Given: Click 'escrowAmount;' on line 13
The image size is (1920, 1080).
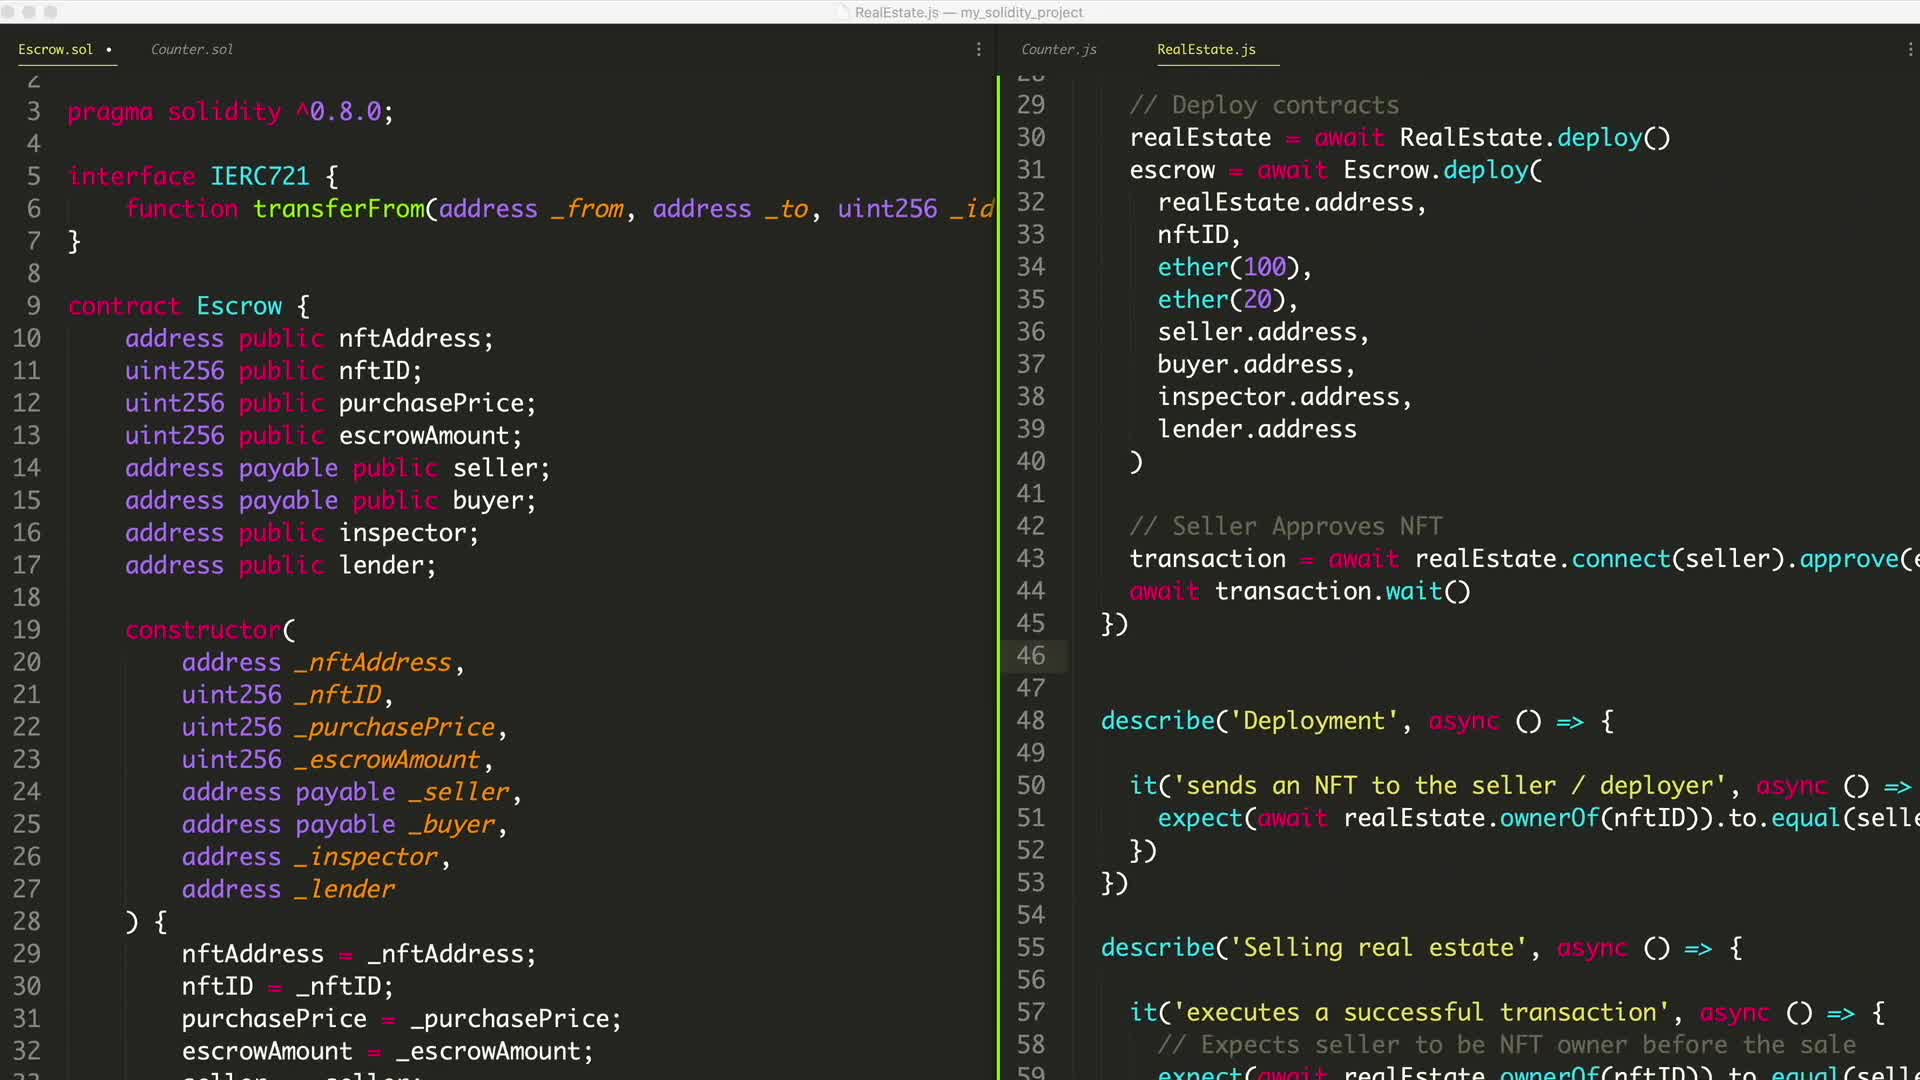Looking at the screenshot, I should [430, 435].
